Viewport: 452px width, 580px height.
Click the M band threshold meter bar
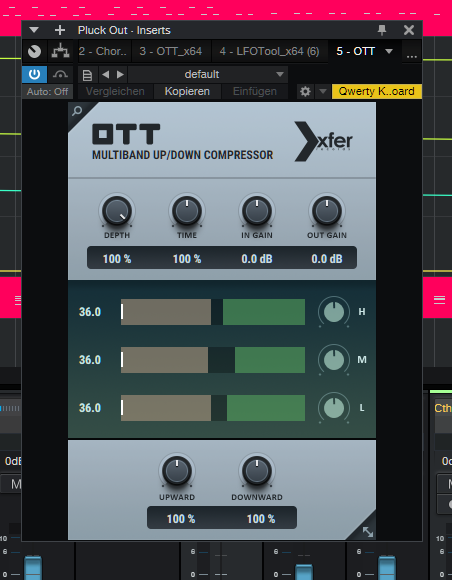[x=213, y=360]
